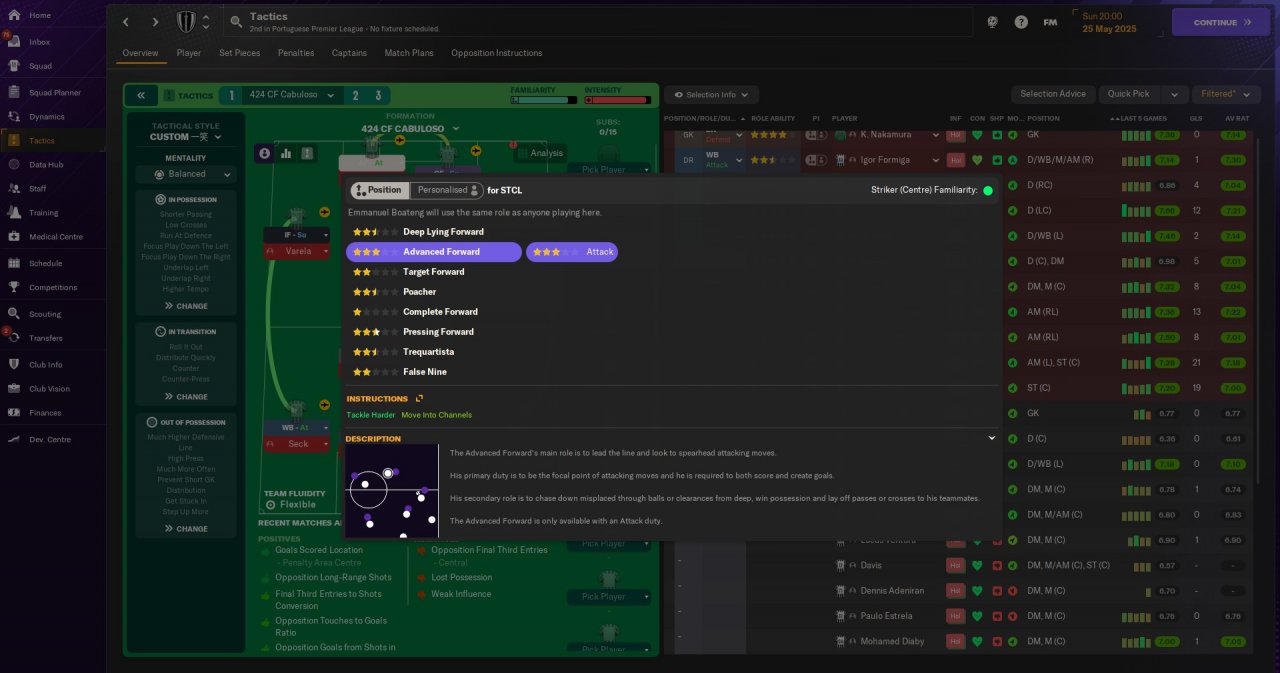
Task: Switch to tactic slot 2
Action: pos(355,95)
